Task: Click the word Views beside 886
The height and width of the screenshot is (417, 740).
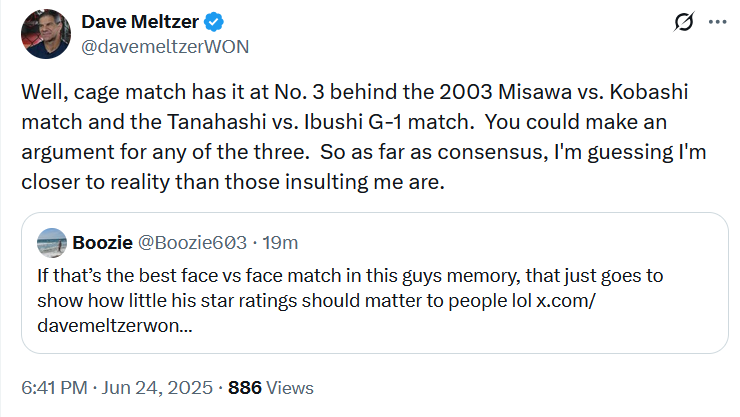Action: (290, 387)
